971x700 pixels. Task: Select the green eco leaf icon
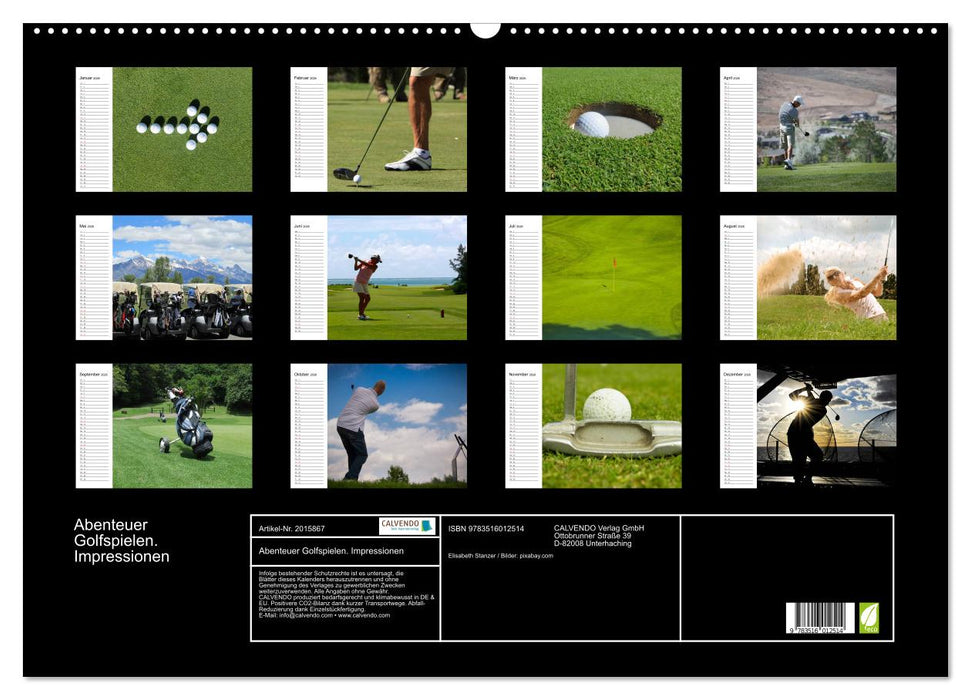[869, 616]
